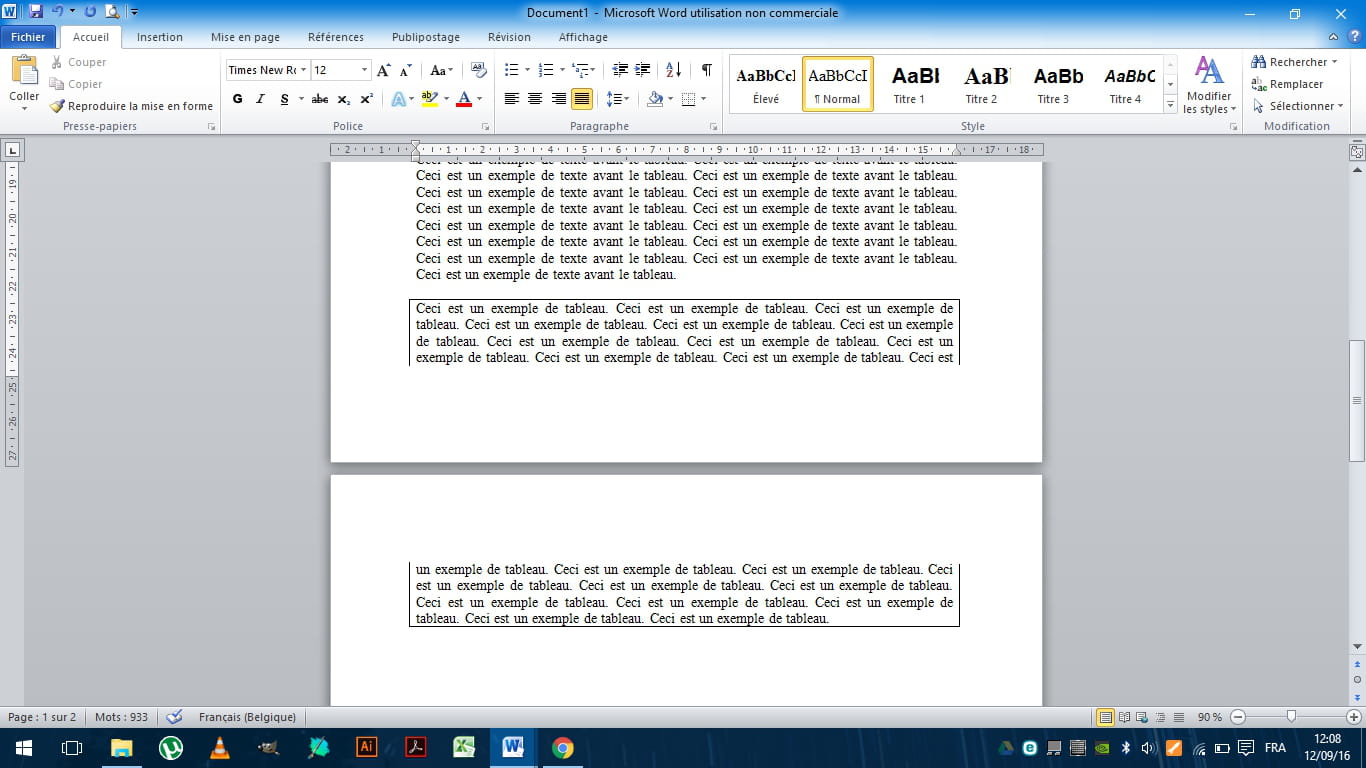Screen dimensions: 1366x768
Task: Open the numbered list dropdown arrow
Action: pos(562,70)
